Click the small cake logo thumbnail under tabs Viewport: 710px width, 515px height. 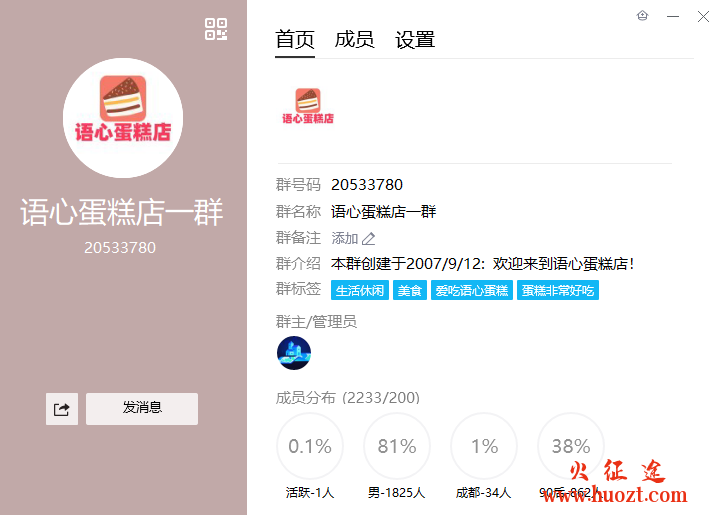pos(308,107)
